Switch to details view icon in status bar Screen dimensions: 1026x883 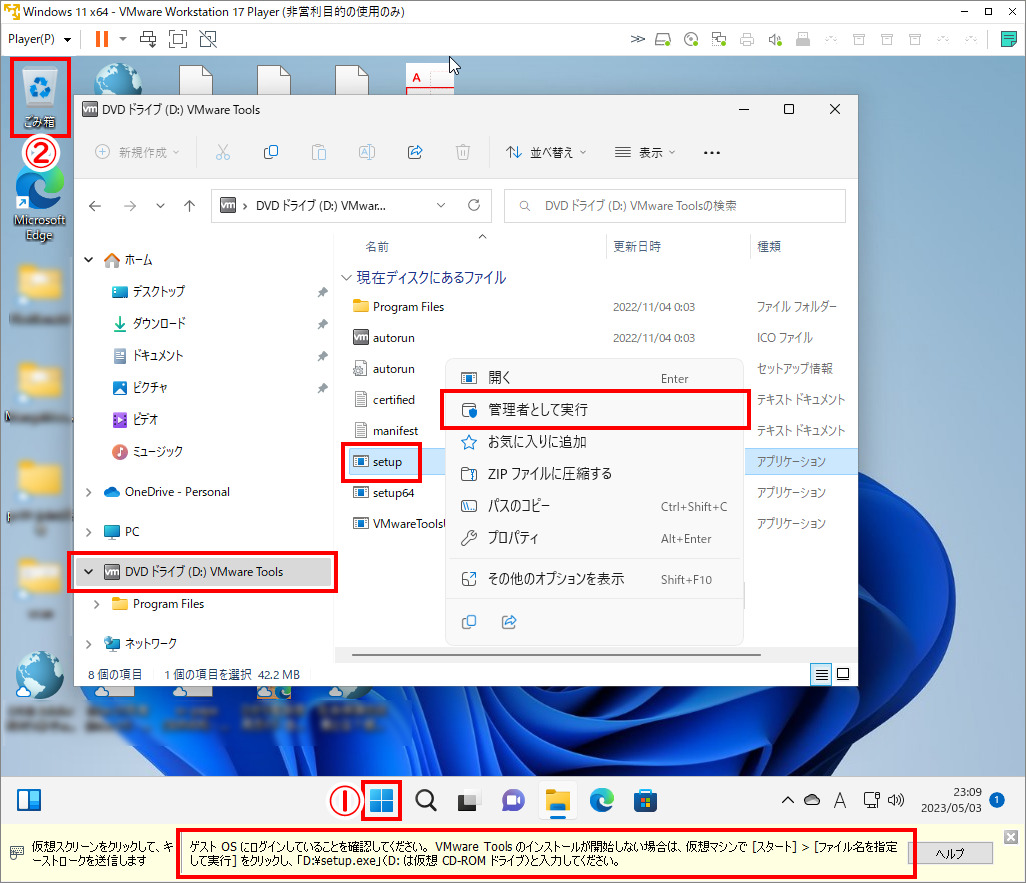click(822, 674)
